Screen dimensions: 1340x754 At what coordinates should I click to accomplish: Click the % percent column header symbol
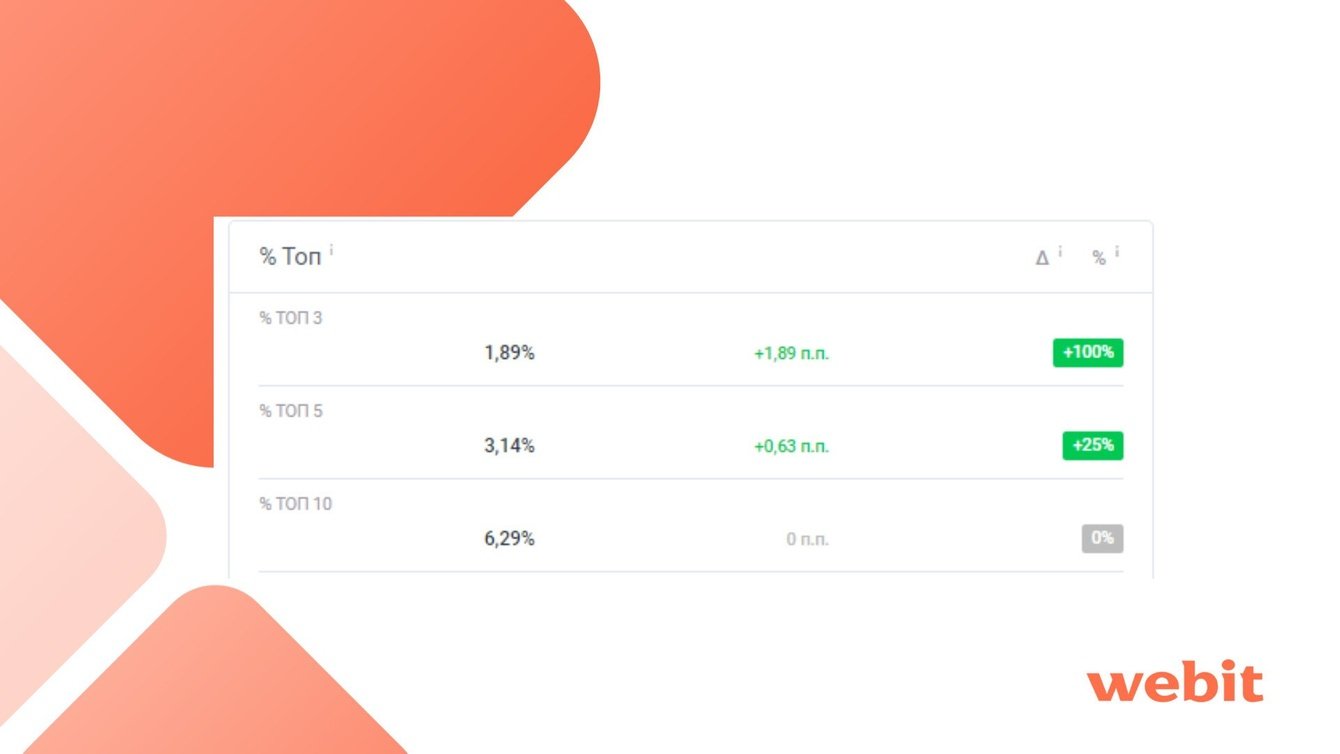click(x=1099, y=258)
